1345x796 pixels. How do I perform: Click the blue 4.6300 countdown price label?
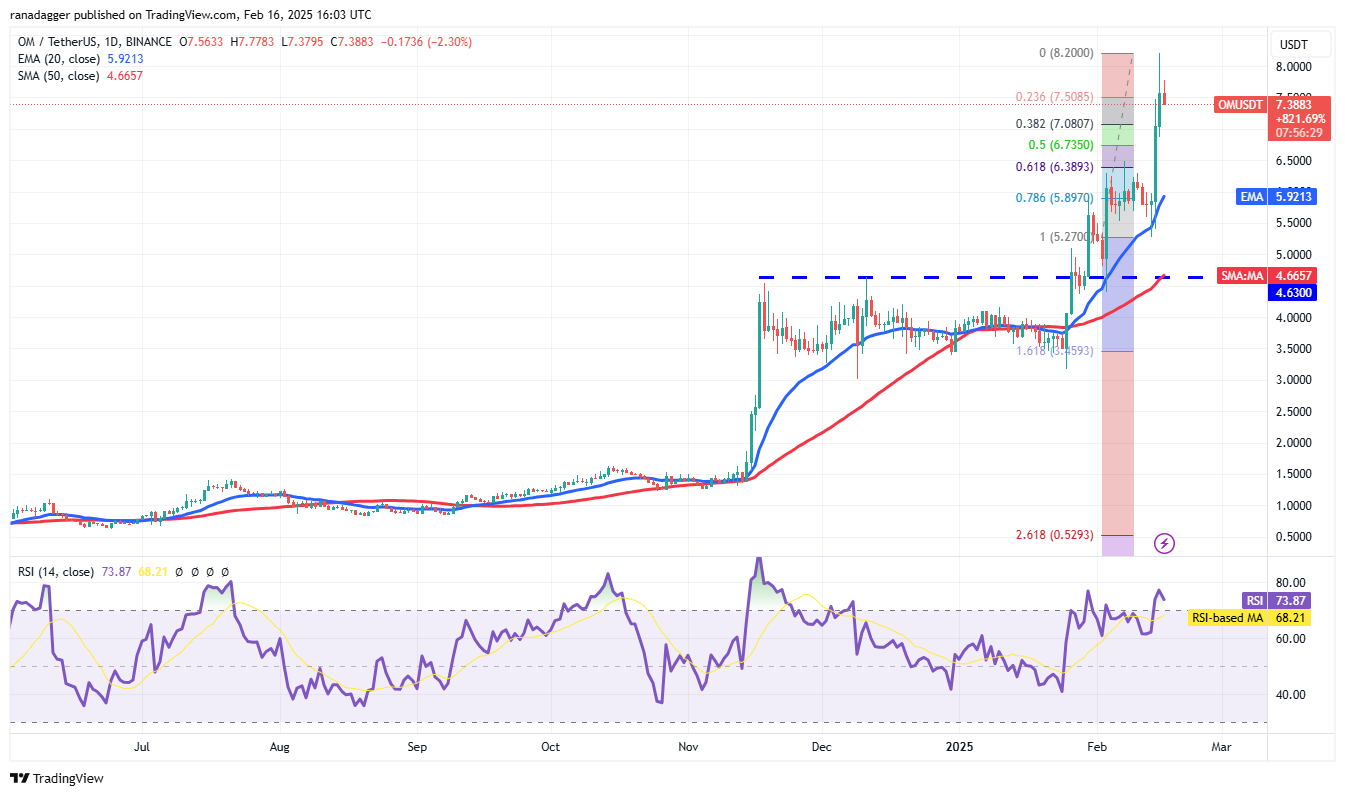tap(1293, 292)
